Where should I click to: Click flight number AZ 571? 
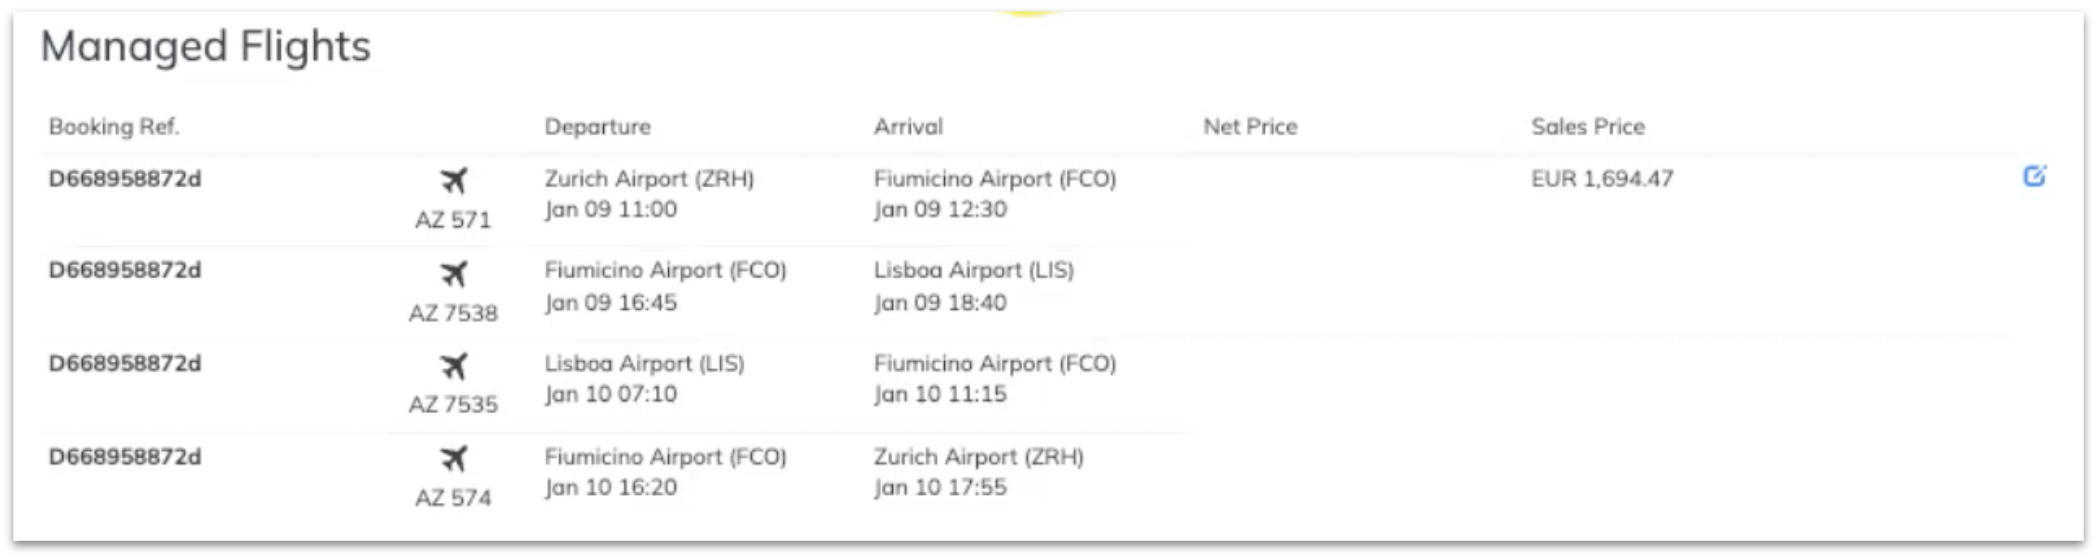click(x=453, y=219)
